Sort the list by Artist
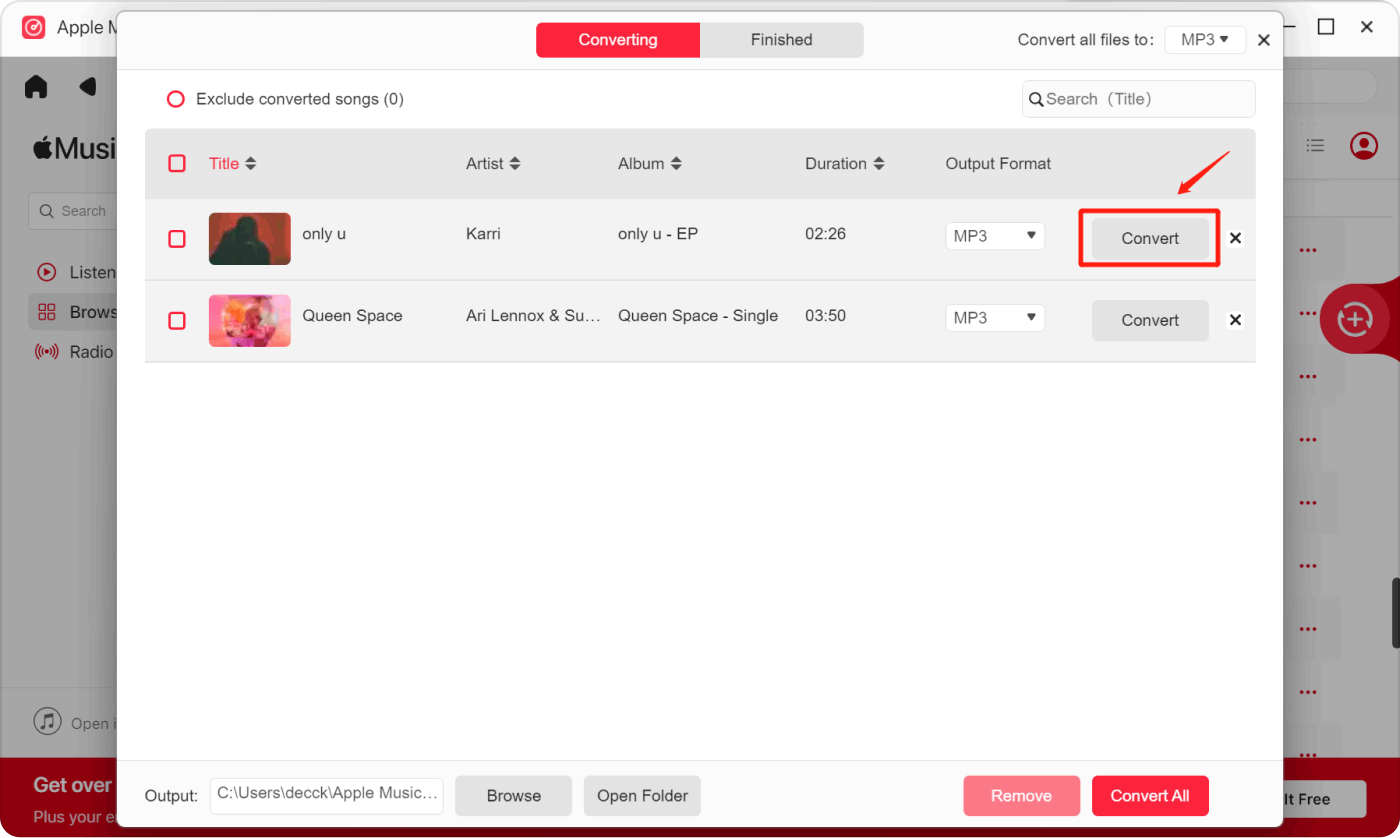The image size is (1400, 838). point(493,163)
